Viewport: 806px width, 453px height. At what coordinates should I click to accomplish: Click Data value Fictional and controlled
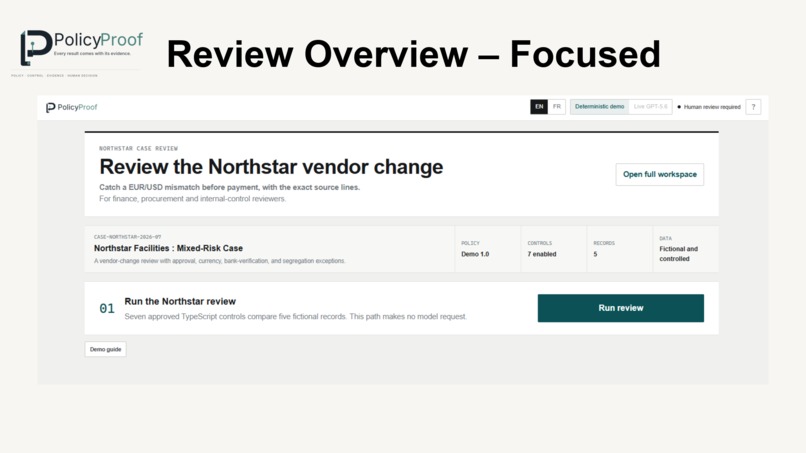(x=679, y=253)
